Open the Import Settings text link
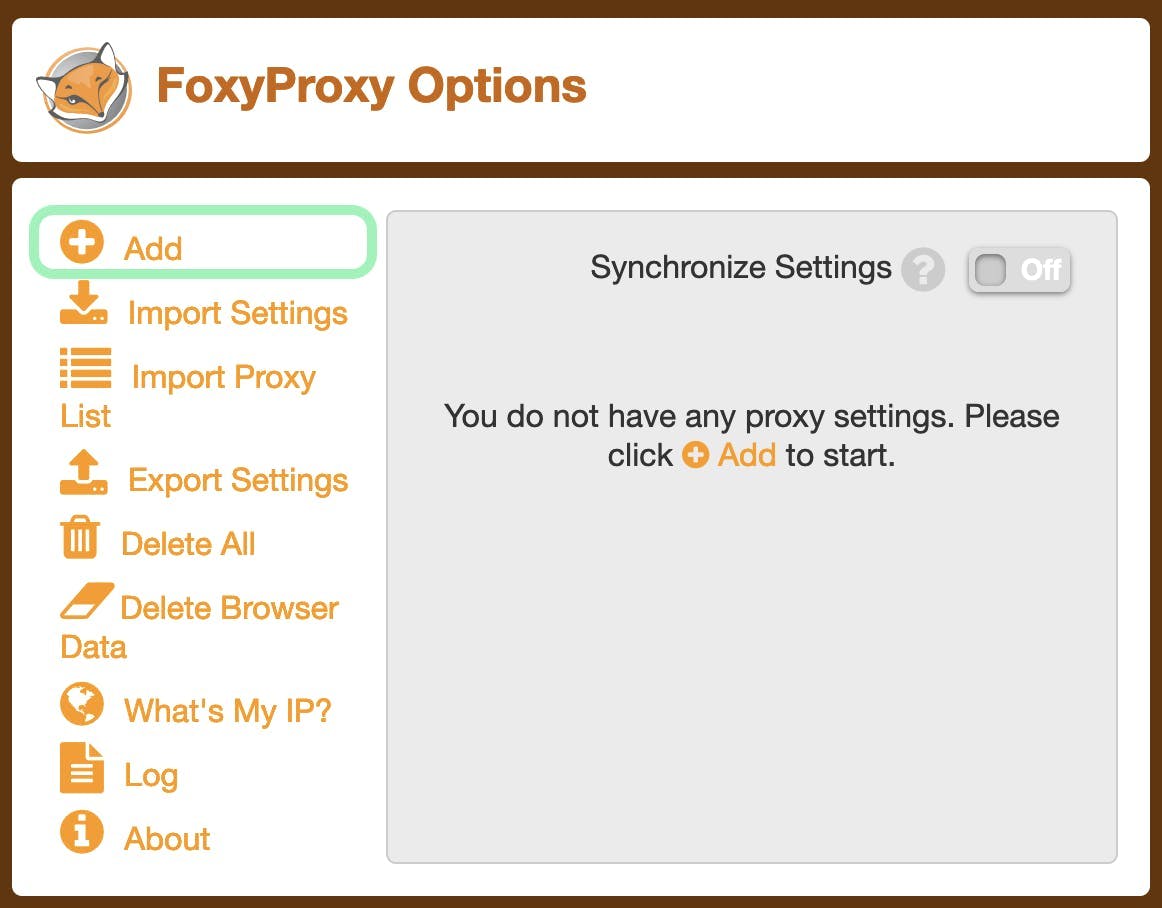Viewport: 1162px width, 908px height. coord(238,313)
